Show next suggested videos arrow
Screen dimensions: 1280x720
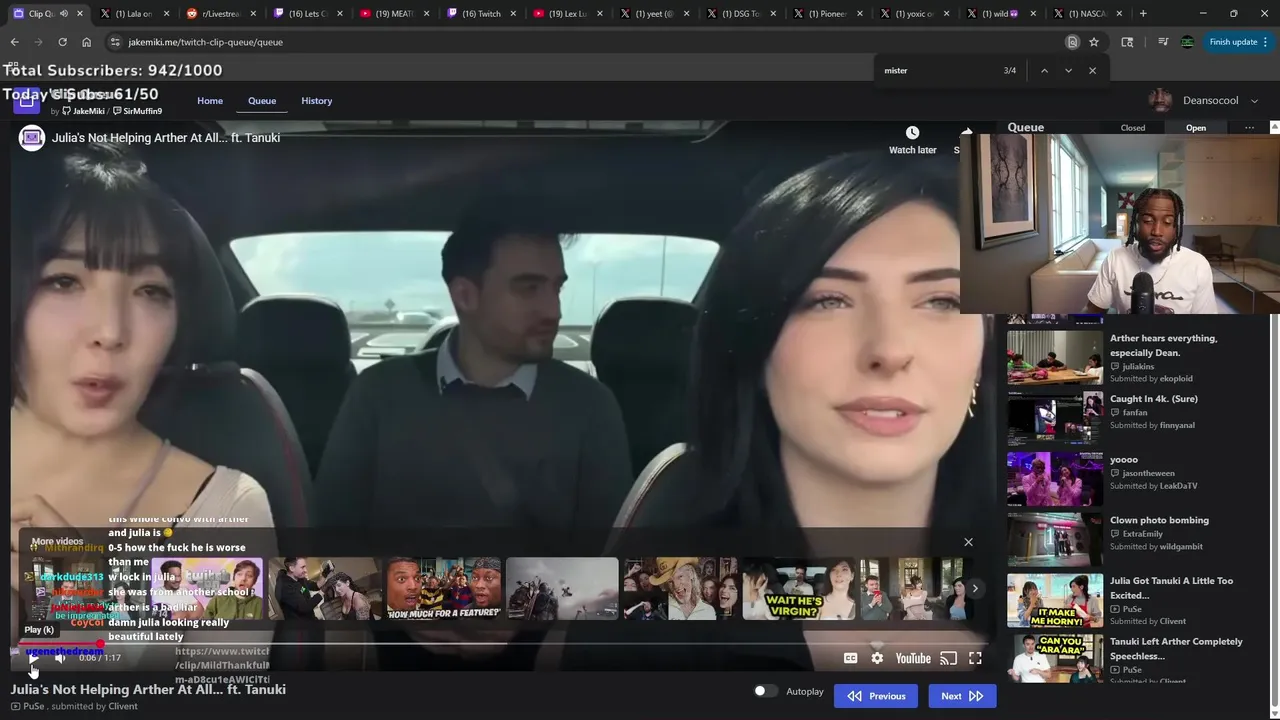point(975,588)
